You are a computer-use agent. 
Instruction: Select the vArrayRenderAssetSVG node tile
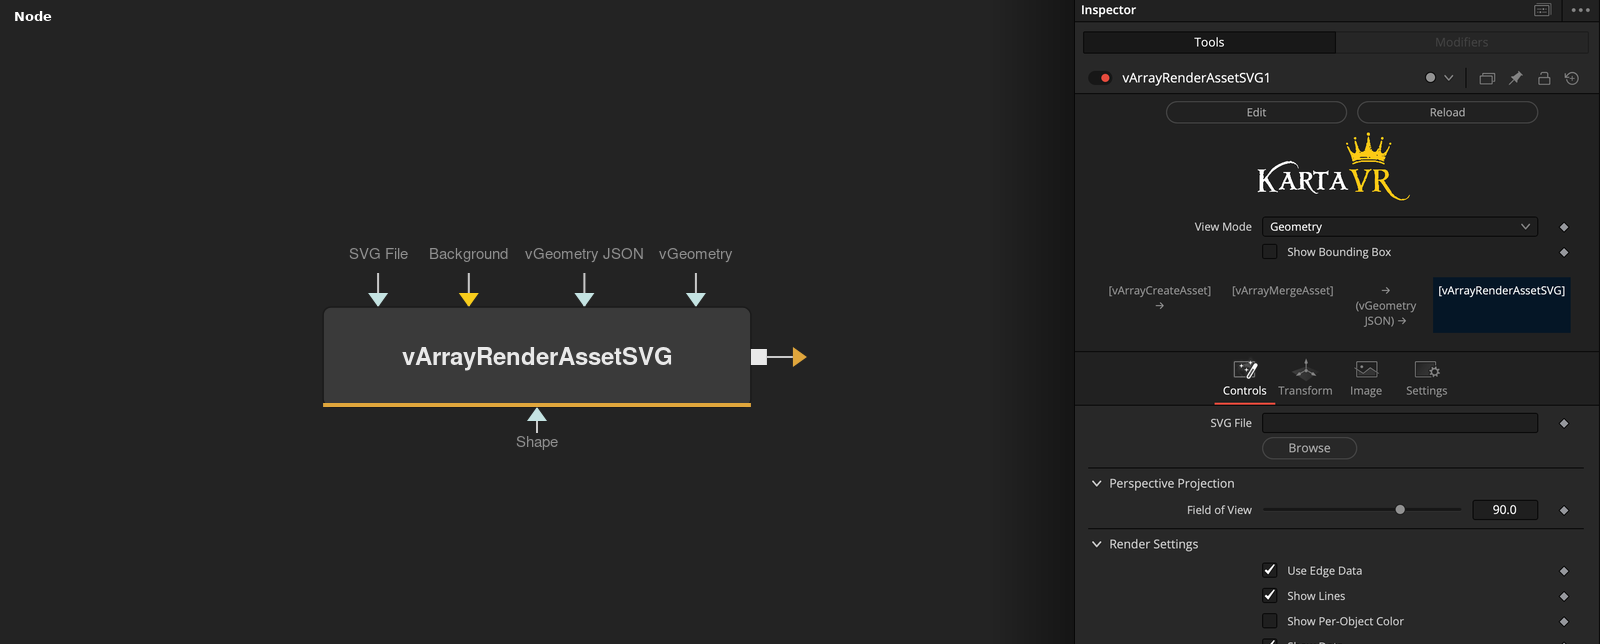click(x=537, y=357)
